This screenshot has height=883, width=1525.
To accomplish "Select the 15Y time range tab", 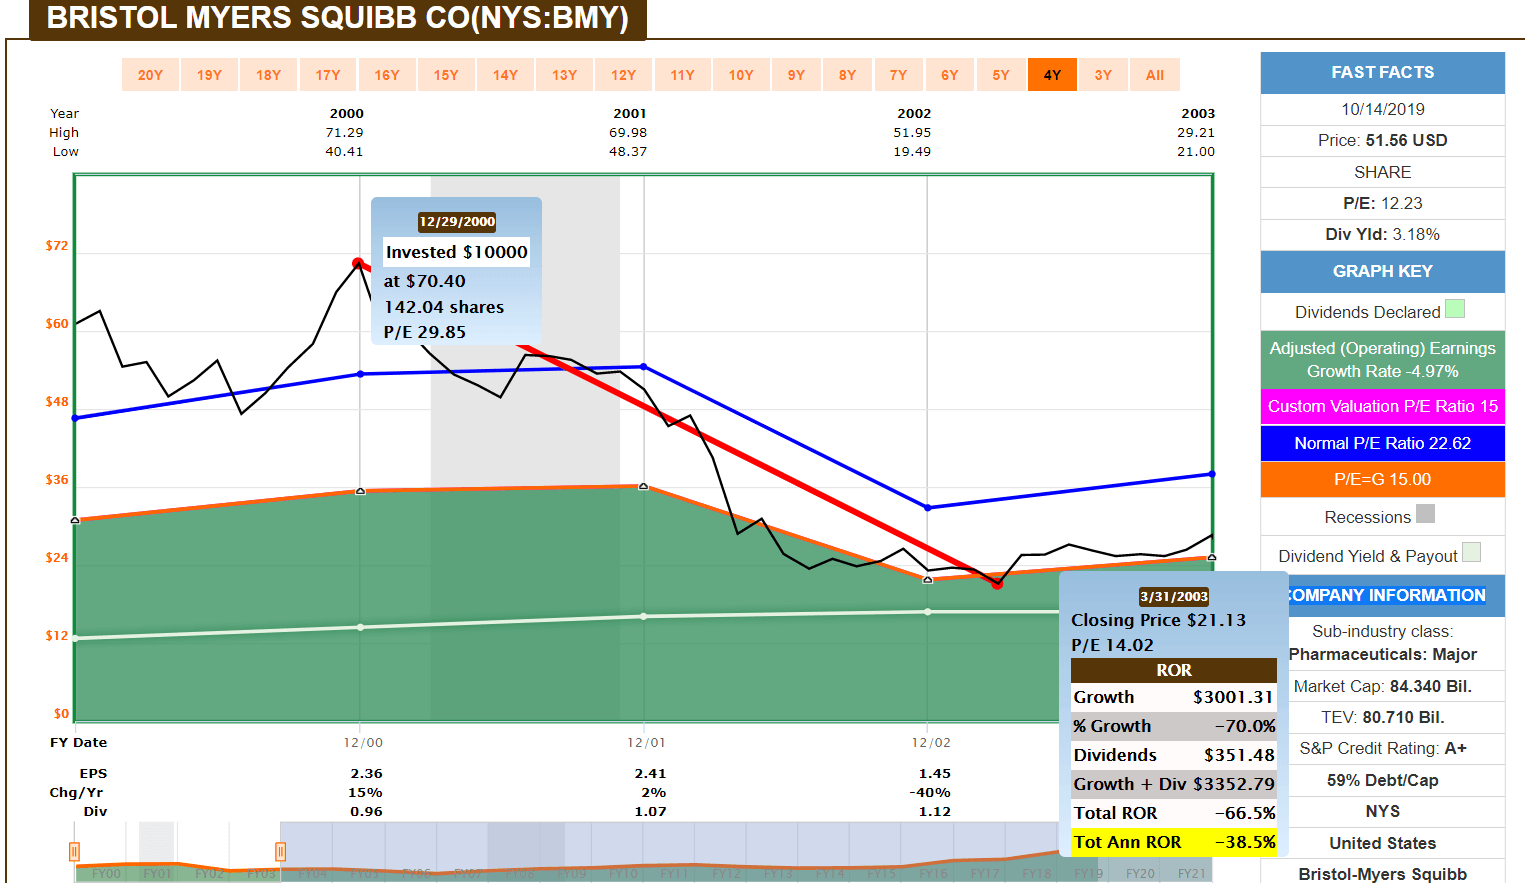I will [446, 75].
